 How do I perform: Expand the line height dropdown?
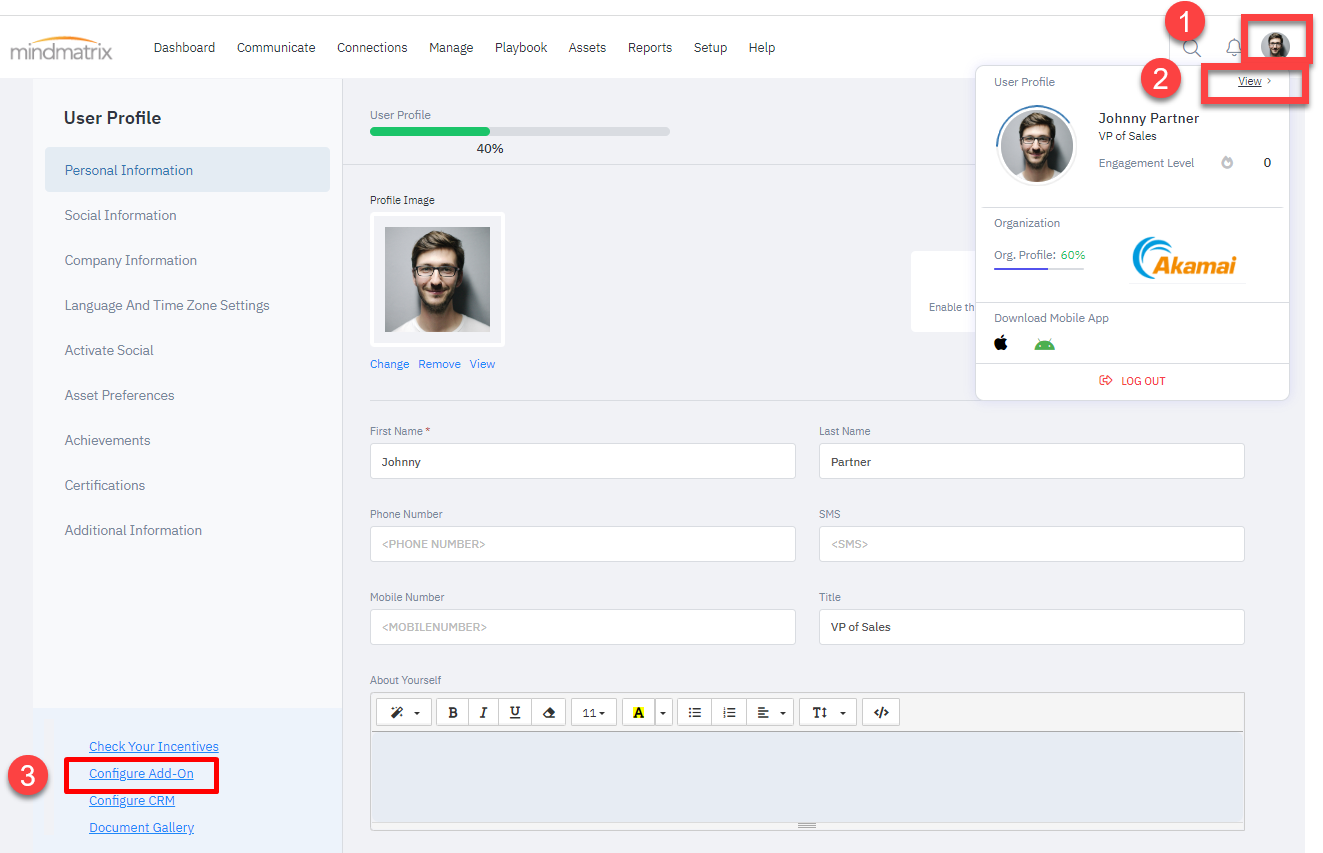(x=828, y=713)
